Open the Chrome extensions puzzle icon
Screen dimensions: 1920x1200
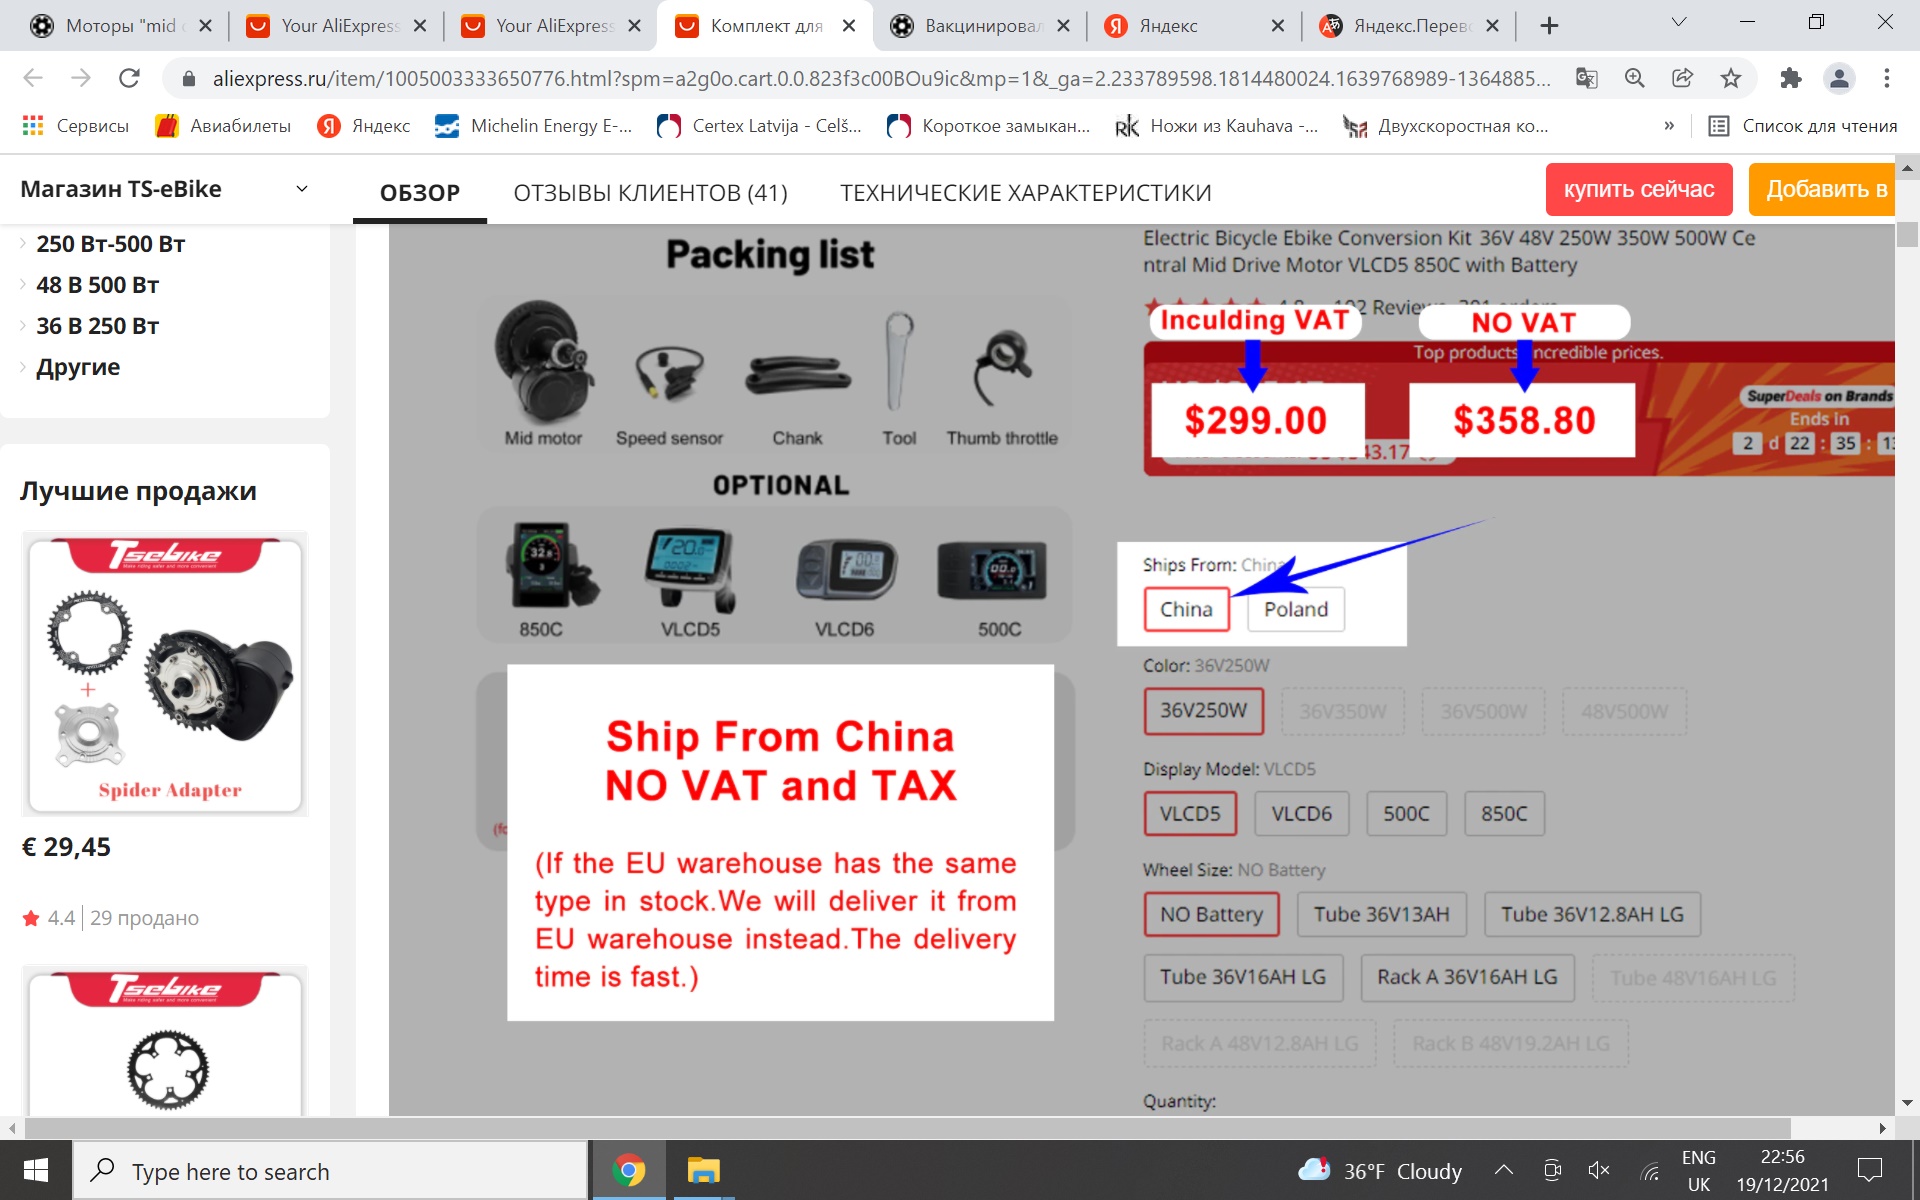pyautogui.click(x=1790, y=78)
